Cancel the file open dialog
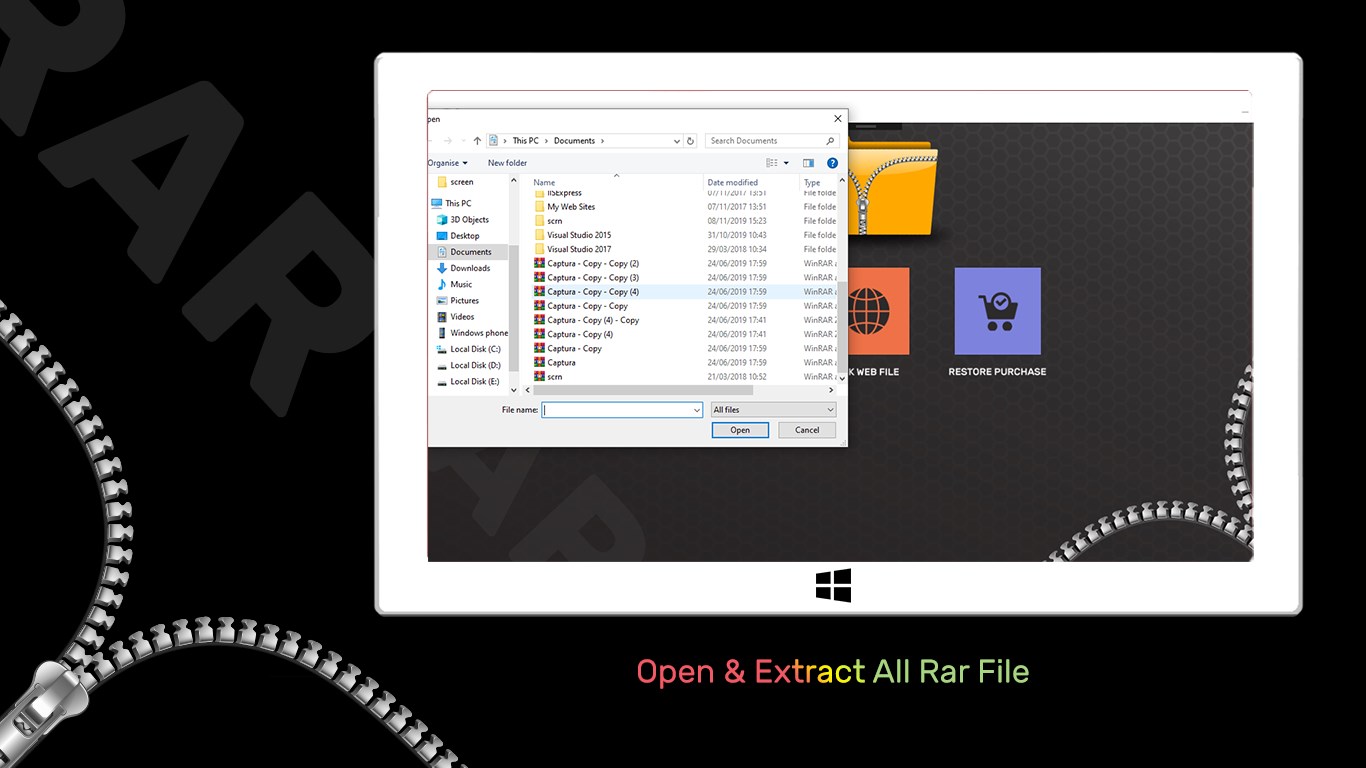Screen dimensions: 1366x768 (x=806, y=429)
